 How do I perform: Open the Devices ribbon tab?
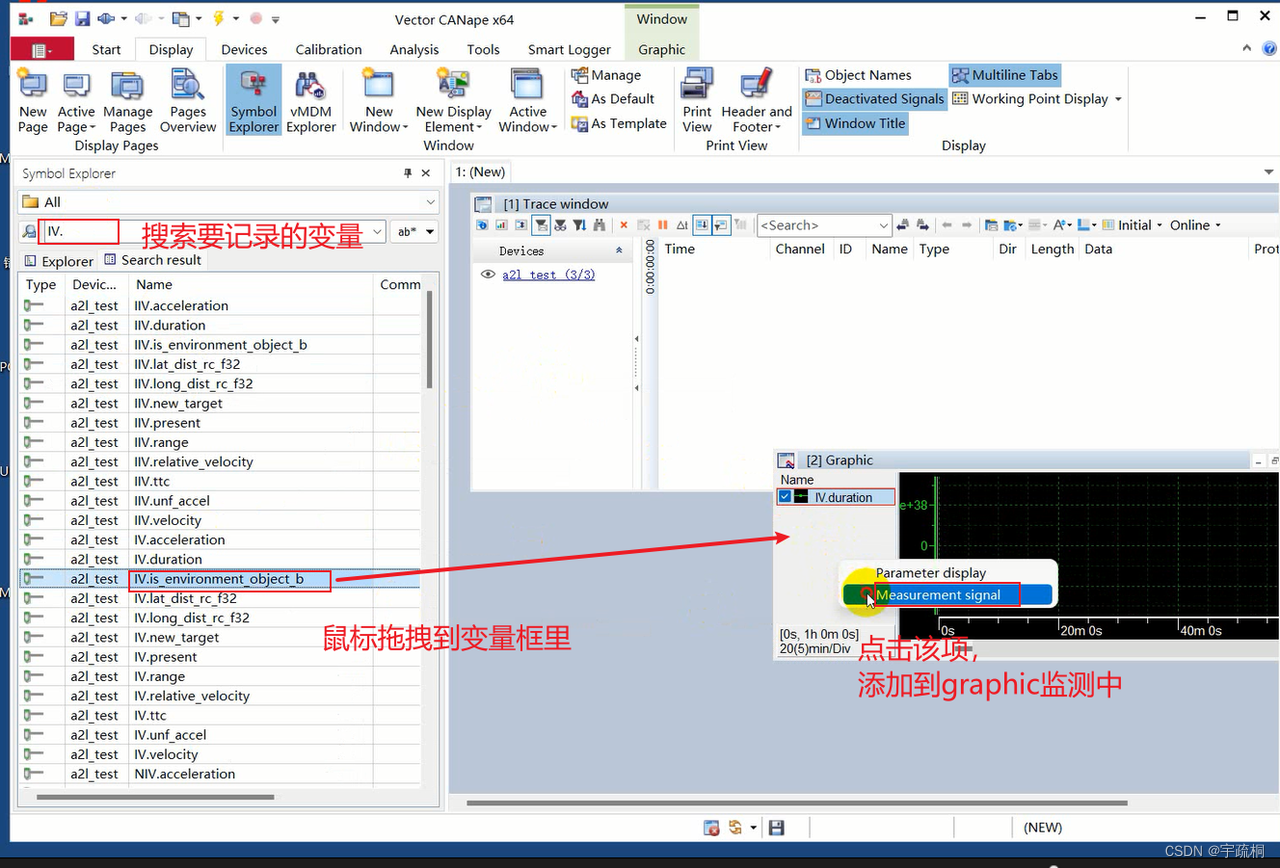point(244,49)
